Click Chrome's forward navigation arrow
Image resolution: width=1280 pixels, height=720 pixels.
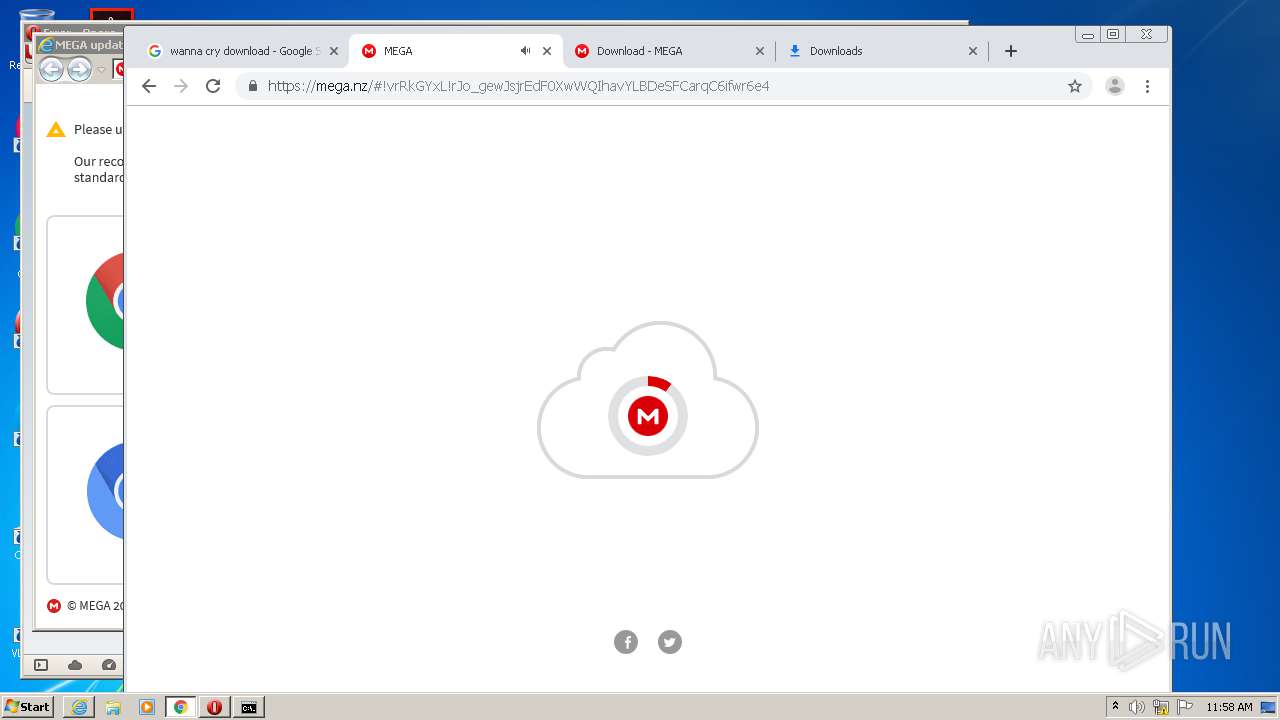pos(181,86)
